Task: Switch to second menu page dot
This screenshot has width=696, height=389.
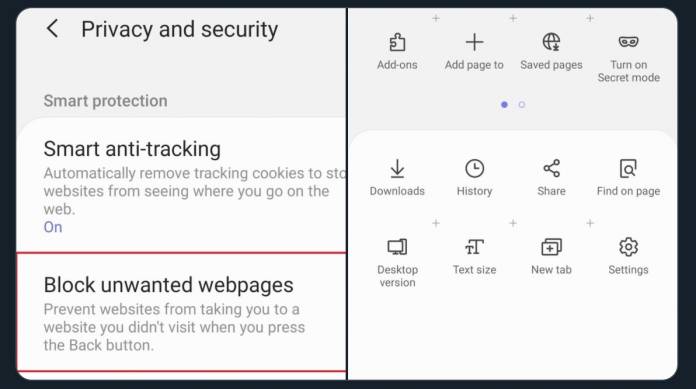Action: tap(522, 105)
